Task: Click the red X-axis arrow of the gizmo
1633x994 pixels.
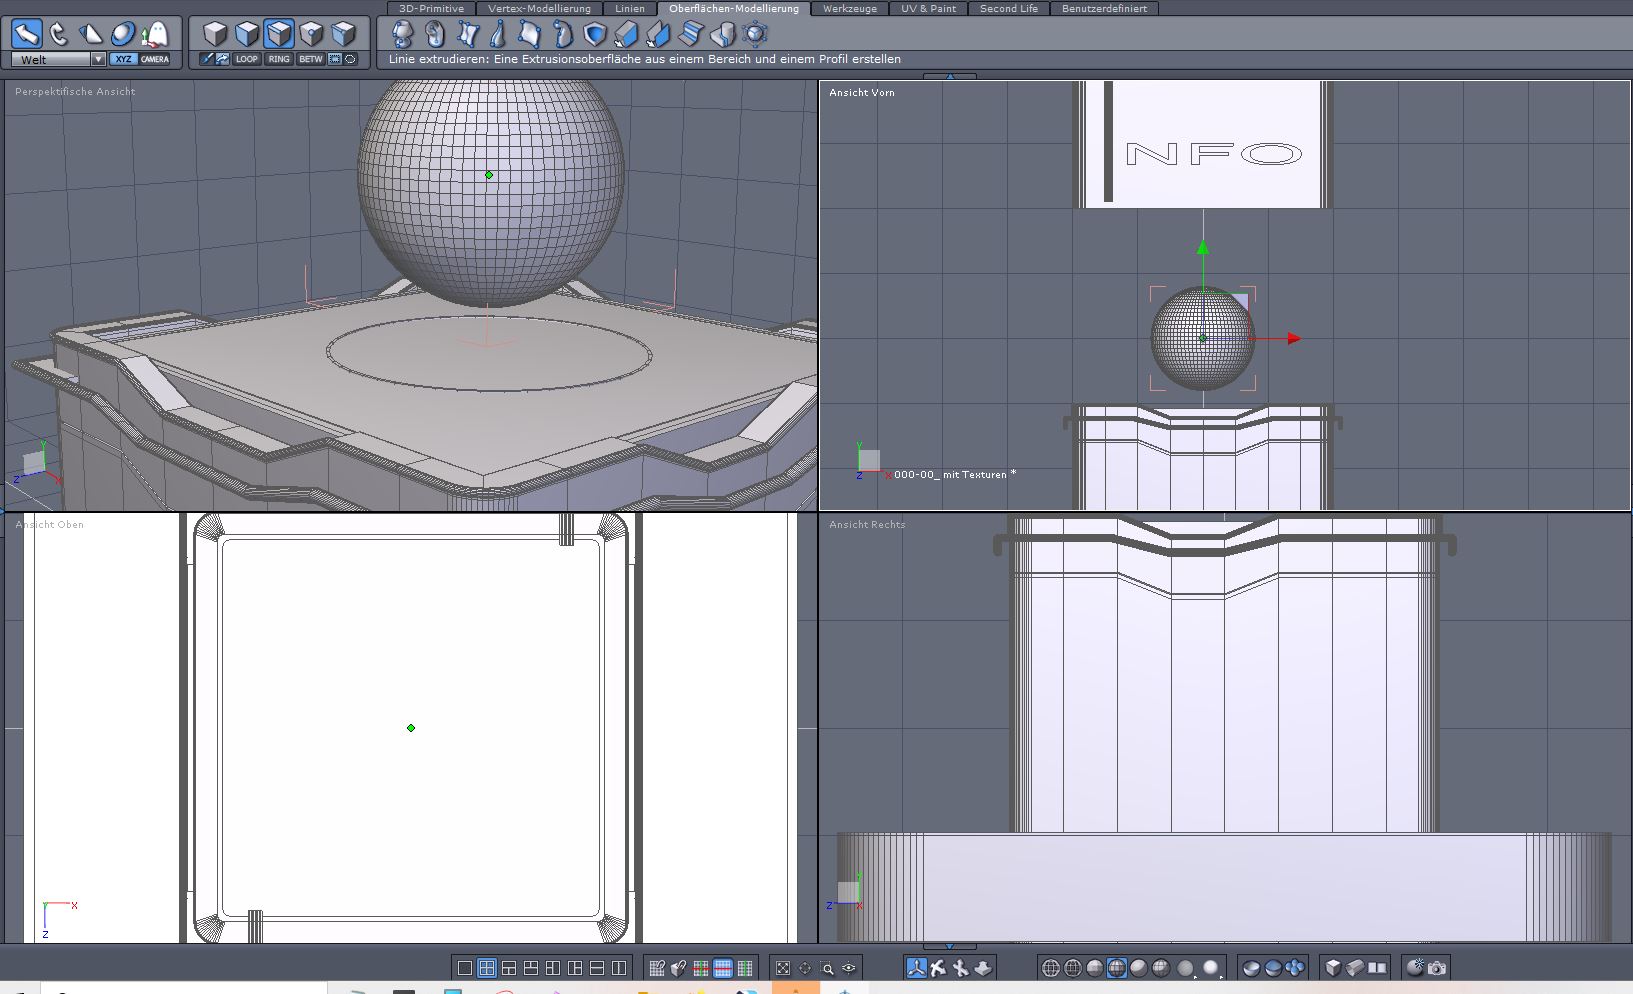Action: click(1293, 339)
